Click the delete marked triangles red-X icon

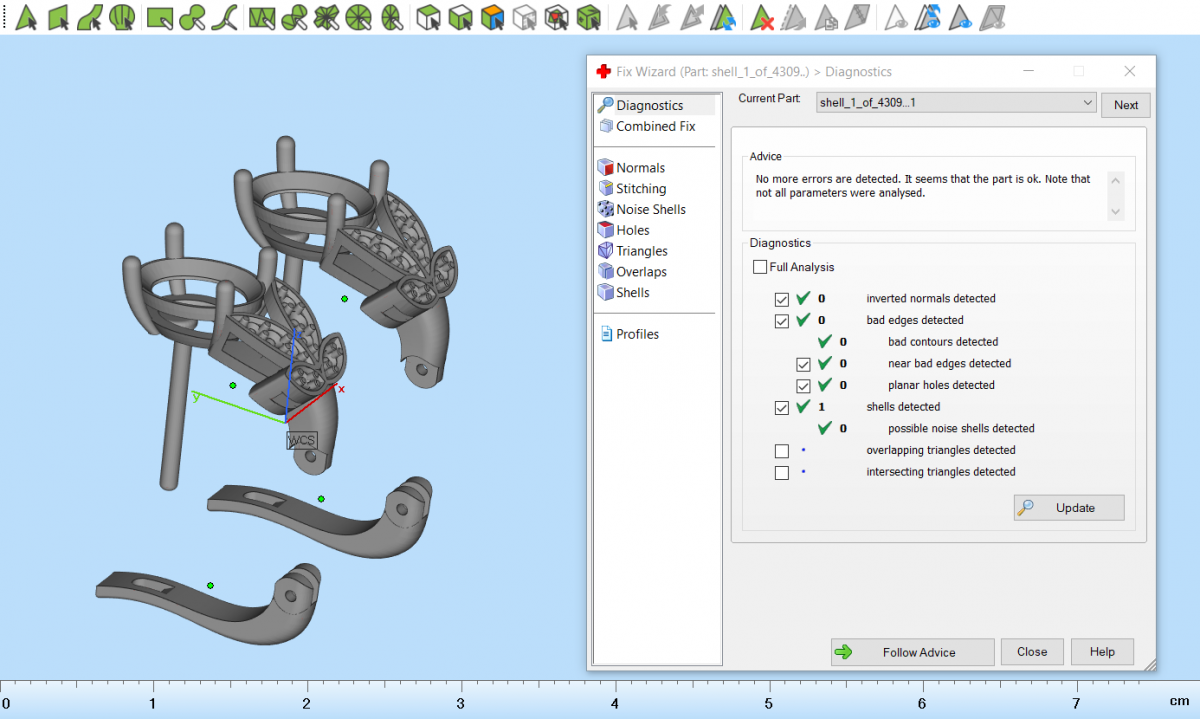pos(763,17)
